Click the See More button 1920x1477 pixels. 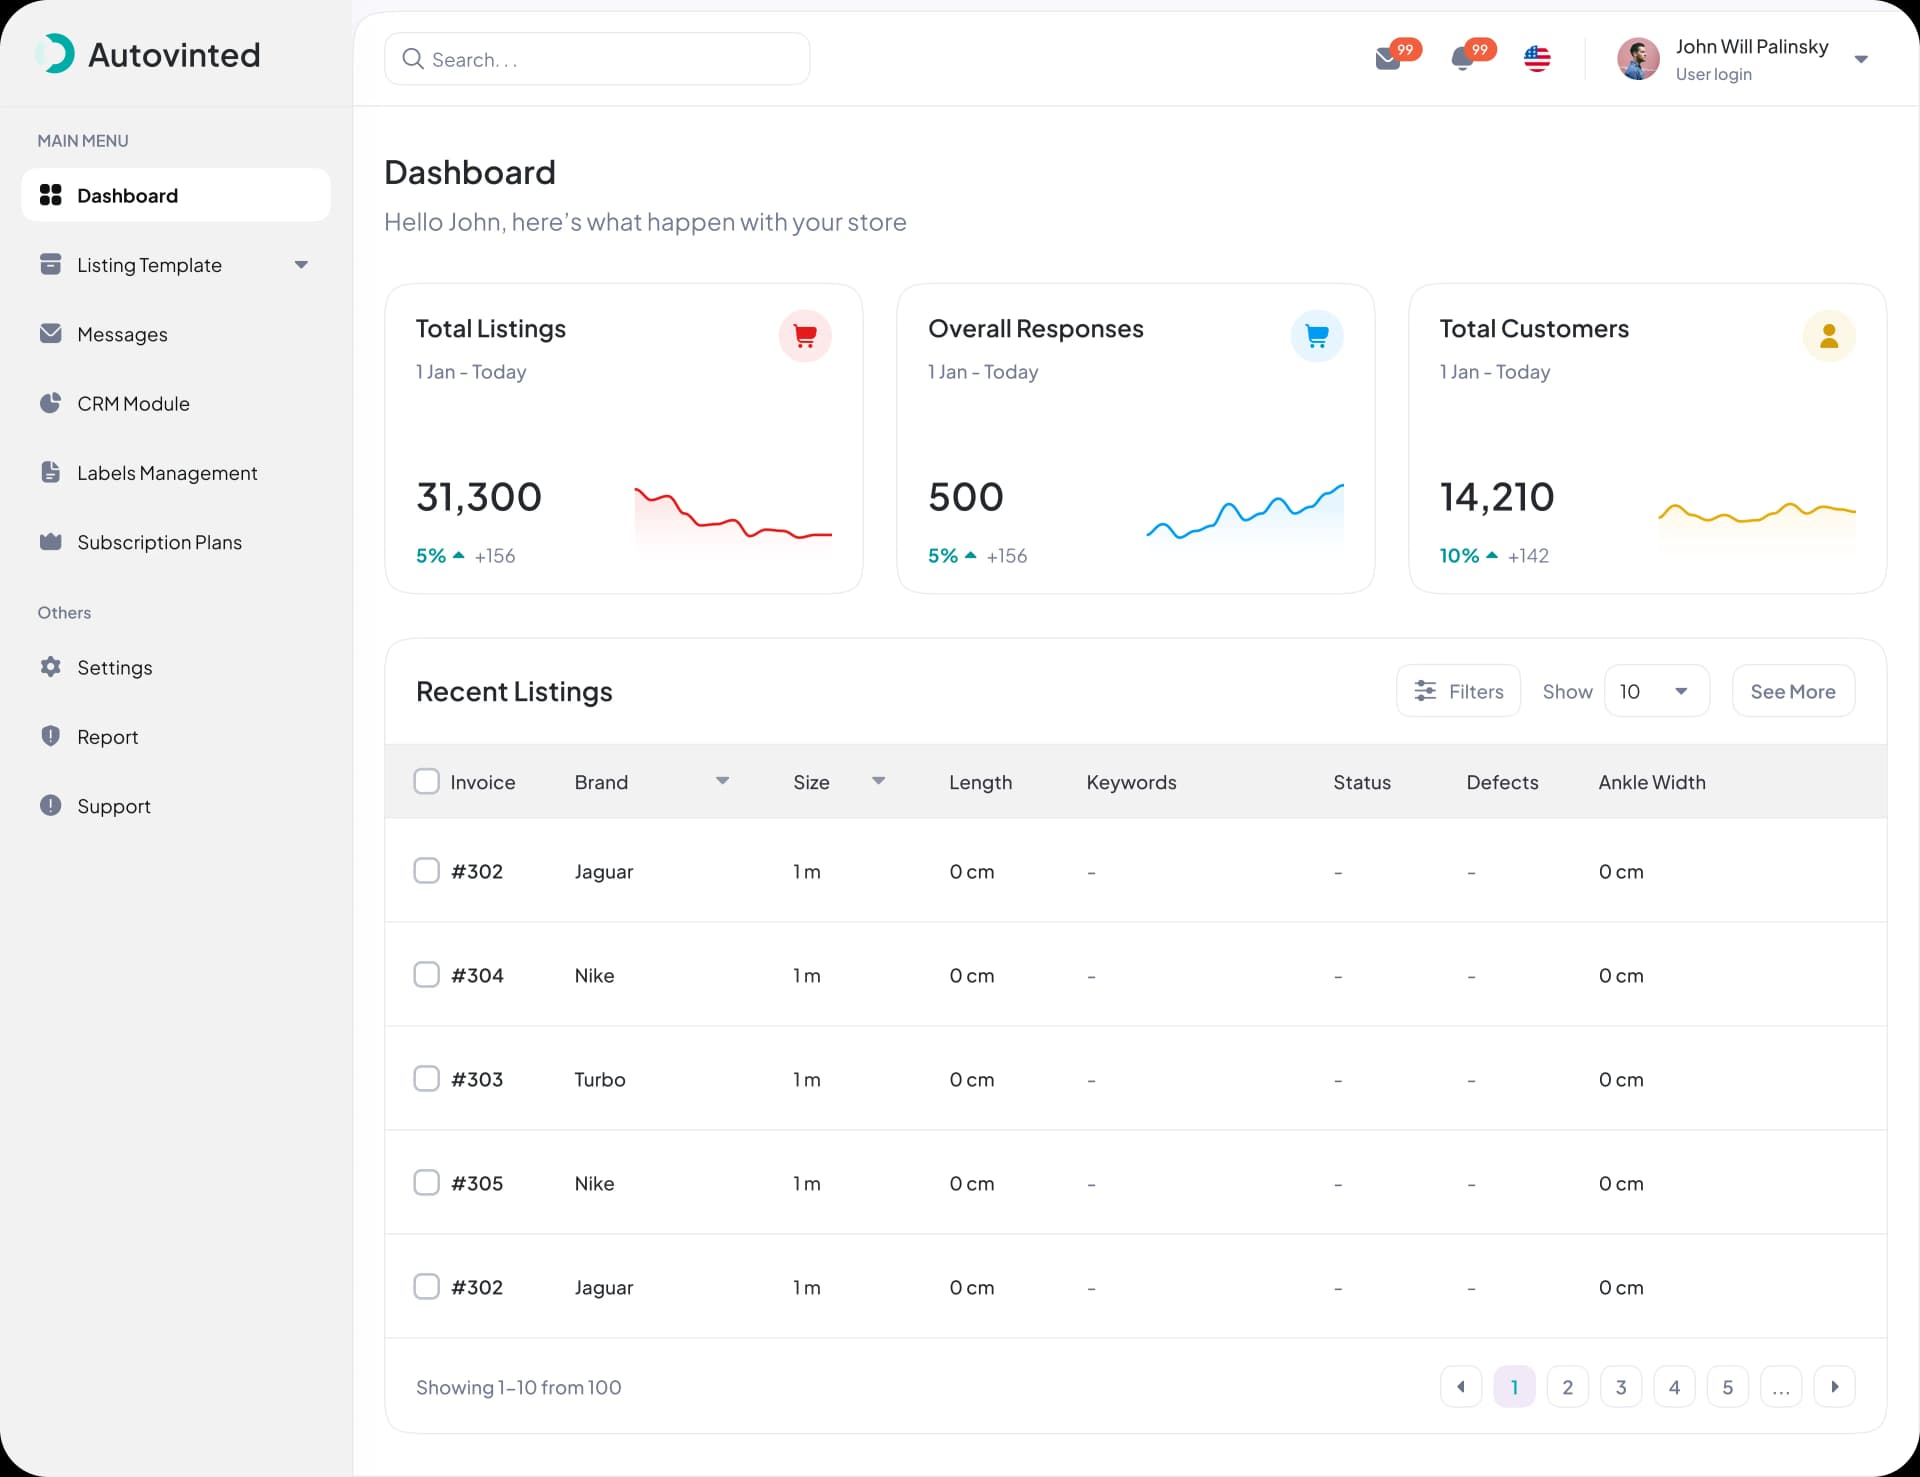(x=1793, y=691)
